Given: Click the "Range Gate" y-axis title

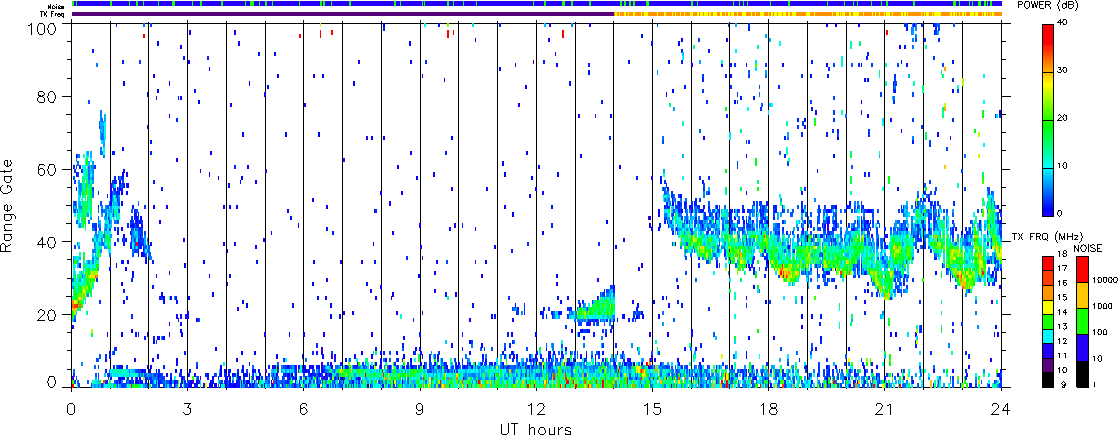Looking at the screenshot, I should (x=9, y=205).
